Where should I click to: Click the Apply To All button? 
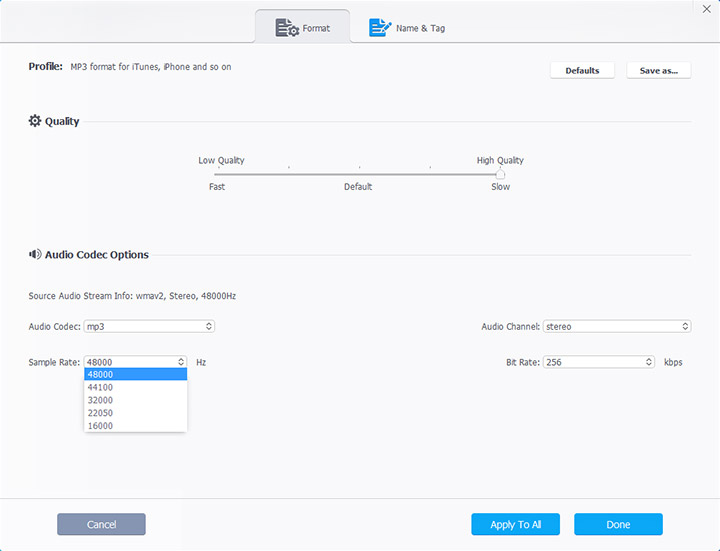tap(516, 524)
